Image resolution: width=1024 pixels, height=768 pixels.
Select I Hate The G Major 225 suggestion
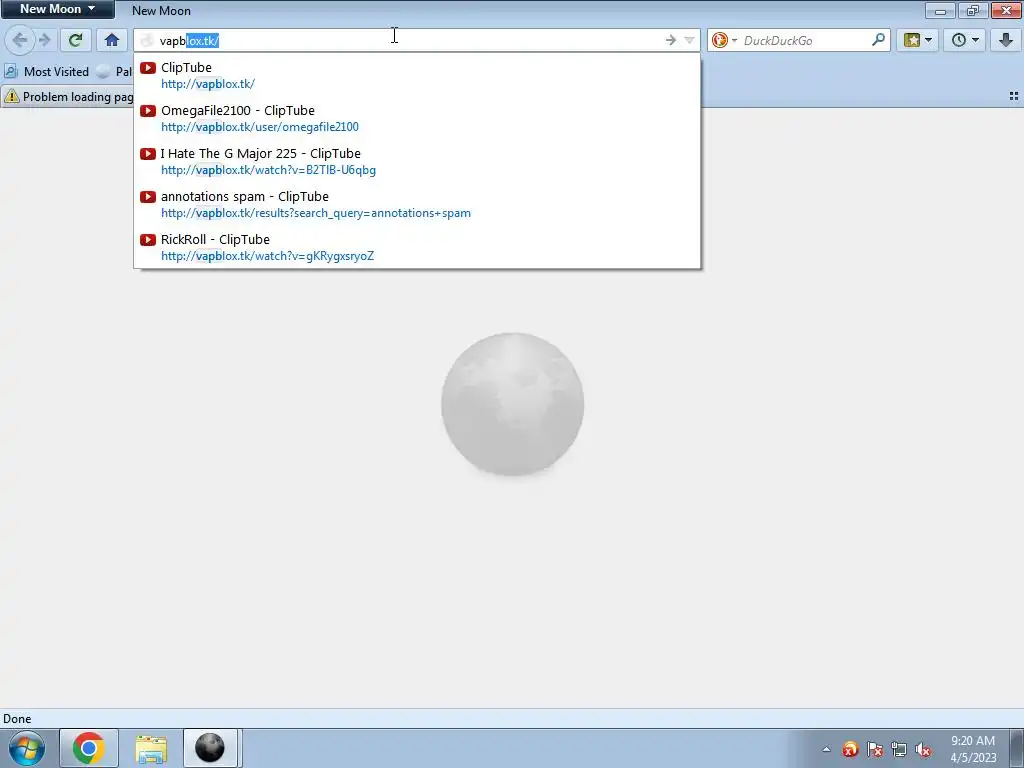[x=417, y=161]
